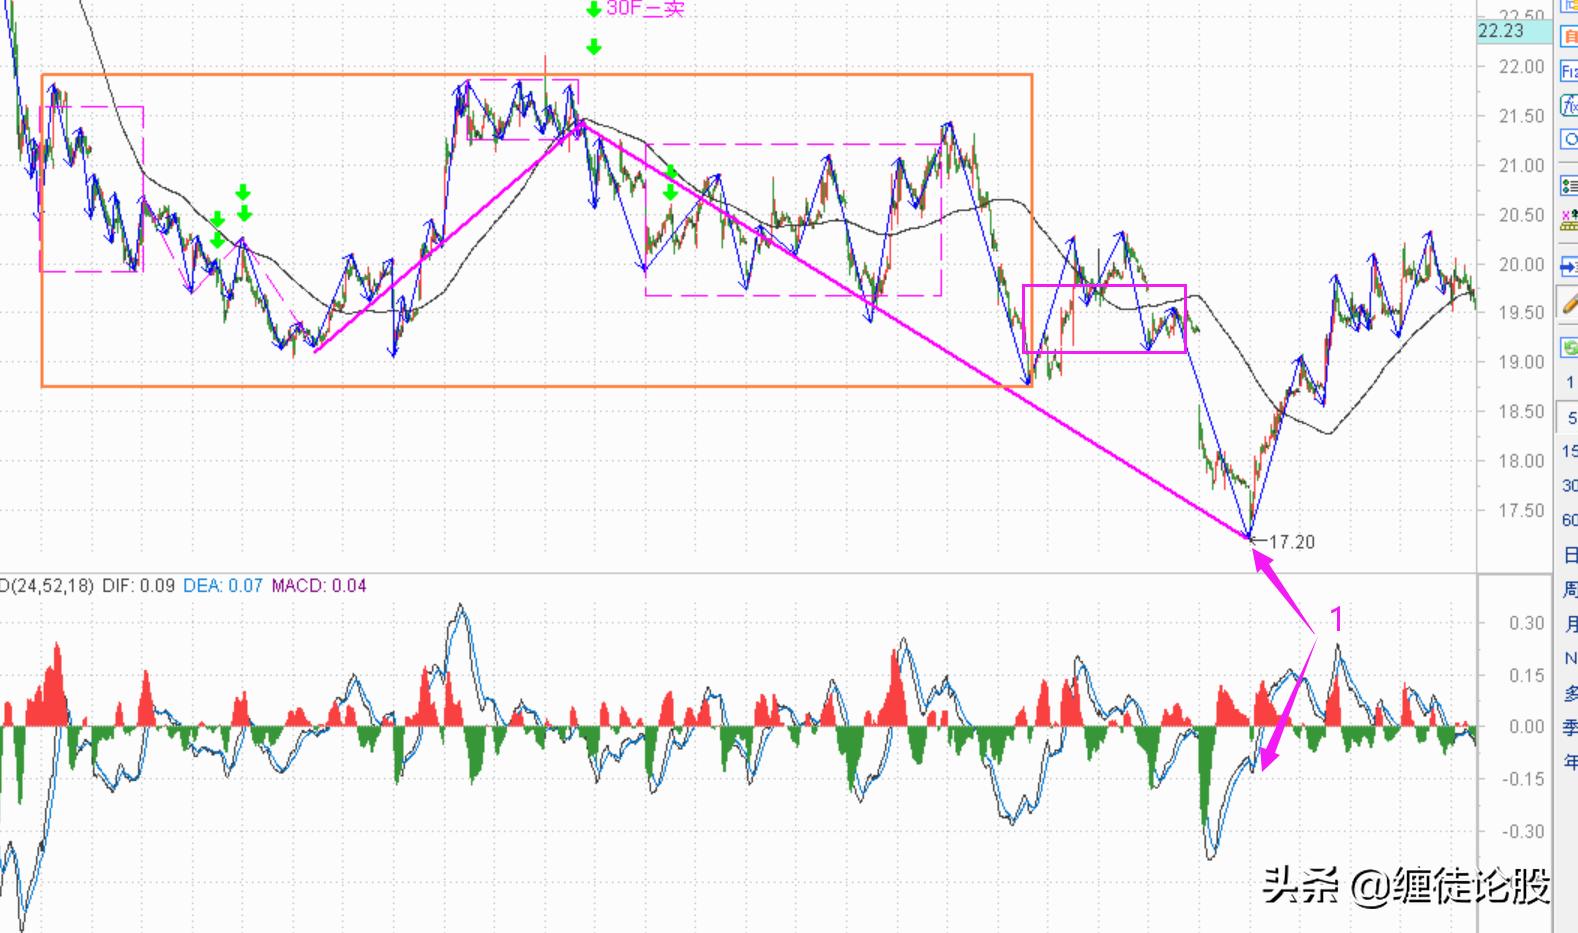
Task: Click the -0.15 MACD axis label
Action: (x=1524, y=779)
